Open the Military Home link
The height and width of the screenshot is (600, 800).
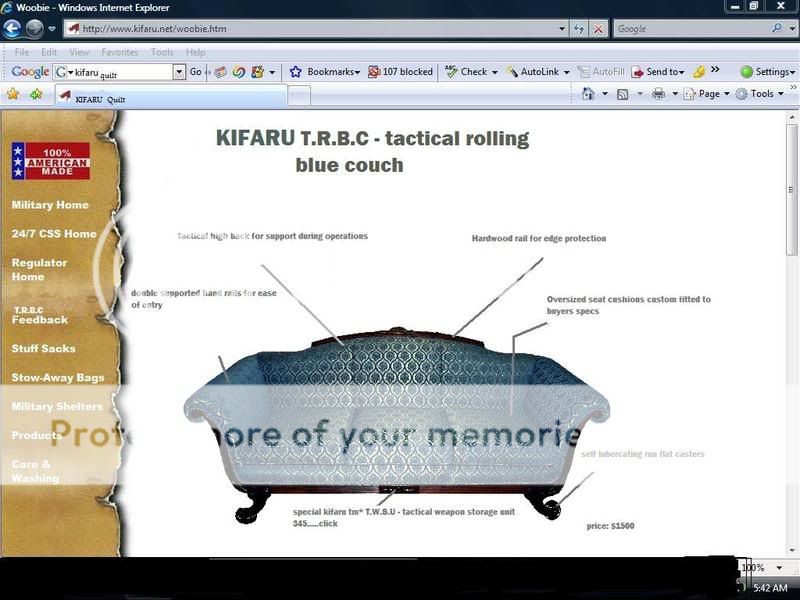[50, 205]
